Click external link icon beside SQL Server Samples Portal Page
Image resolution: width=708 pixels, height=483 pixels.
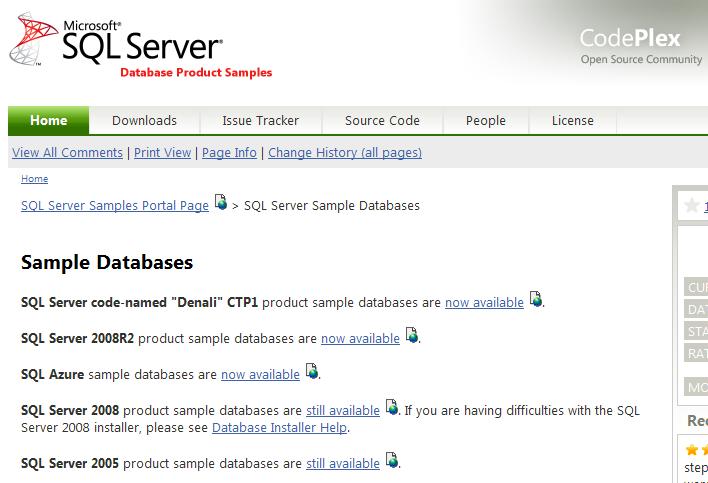coord(221,203)
